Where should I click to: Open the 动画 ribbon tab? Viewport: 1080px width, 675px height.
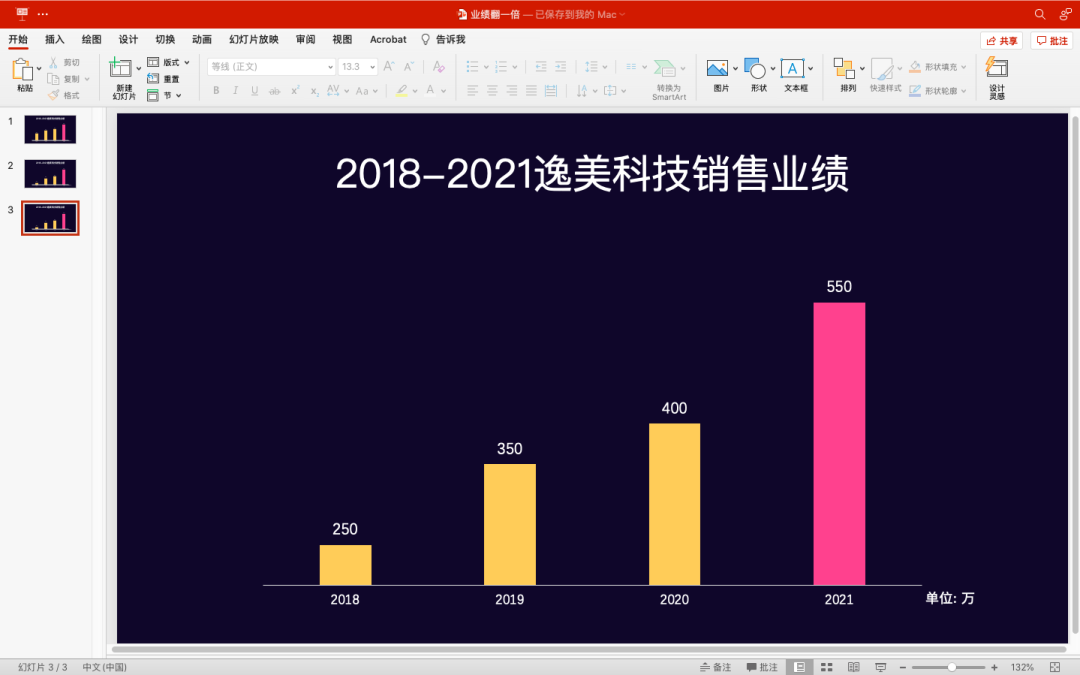click(x=201, y=39)
